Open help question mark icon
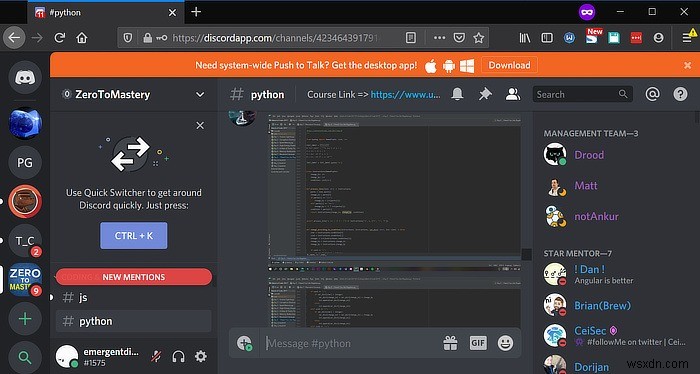The image size is (700, 374). [680, 94]
